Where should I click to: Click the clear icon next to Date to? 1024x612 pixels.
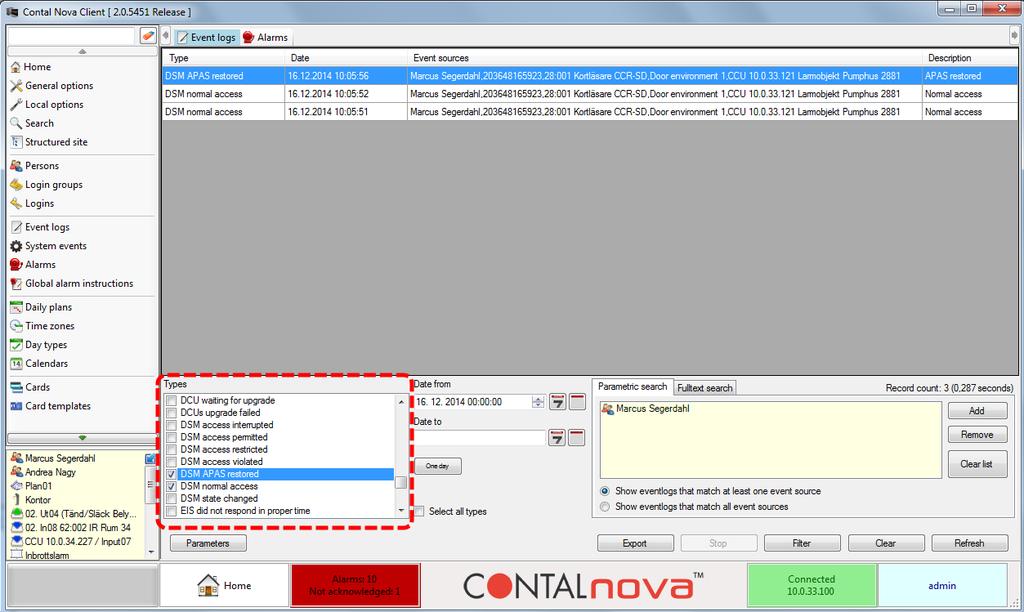(x=577, y=438)
